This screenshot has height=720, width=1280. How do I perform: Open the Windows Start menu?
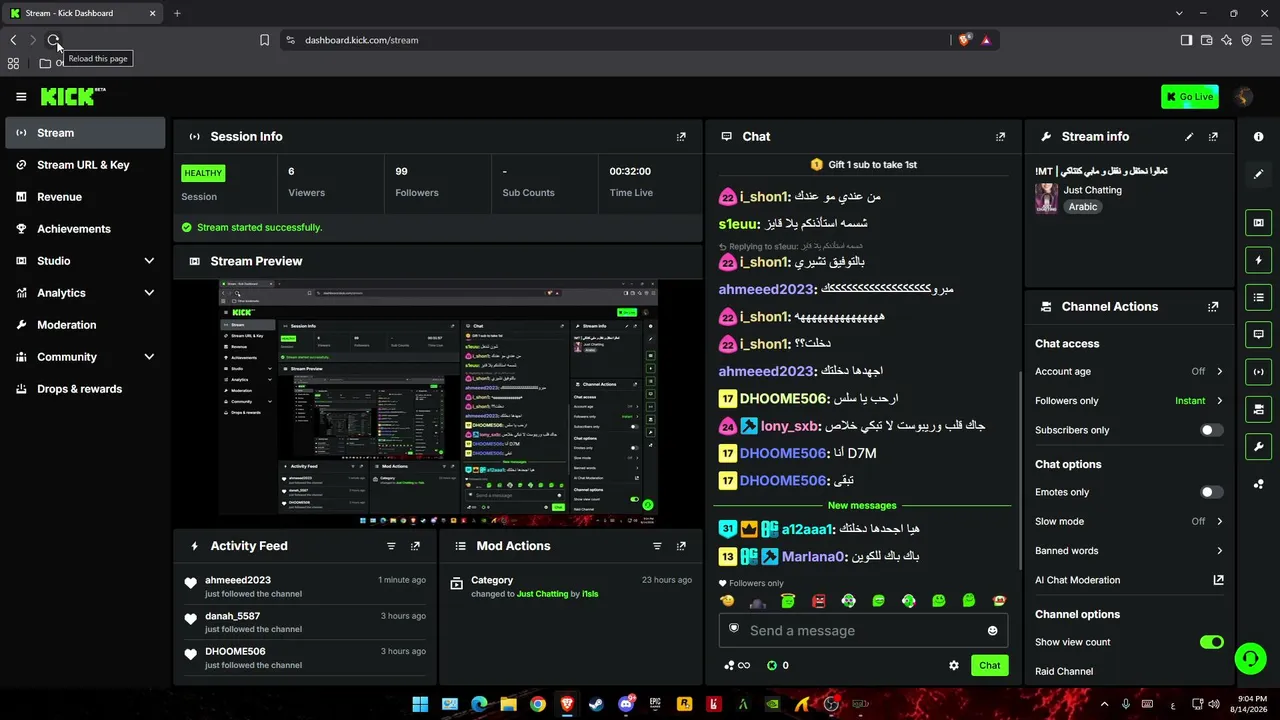(420, 704)
